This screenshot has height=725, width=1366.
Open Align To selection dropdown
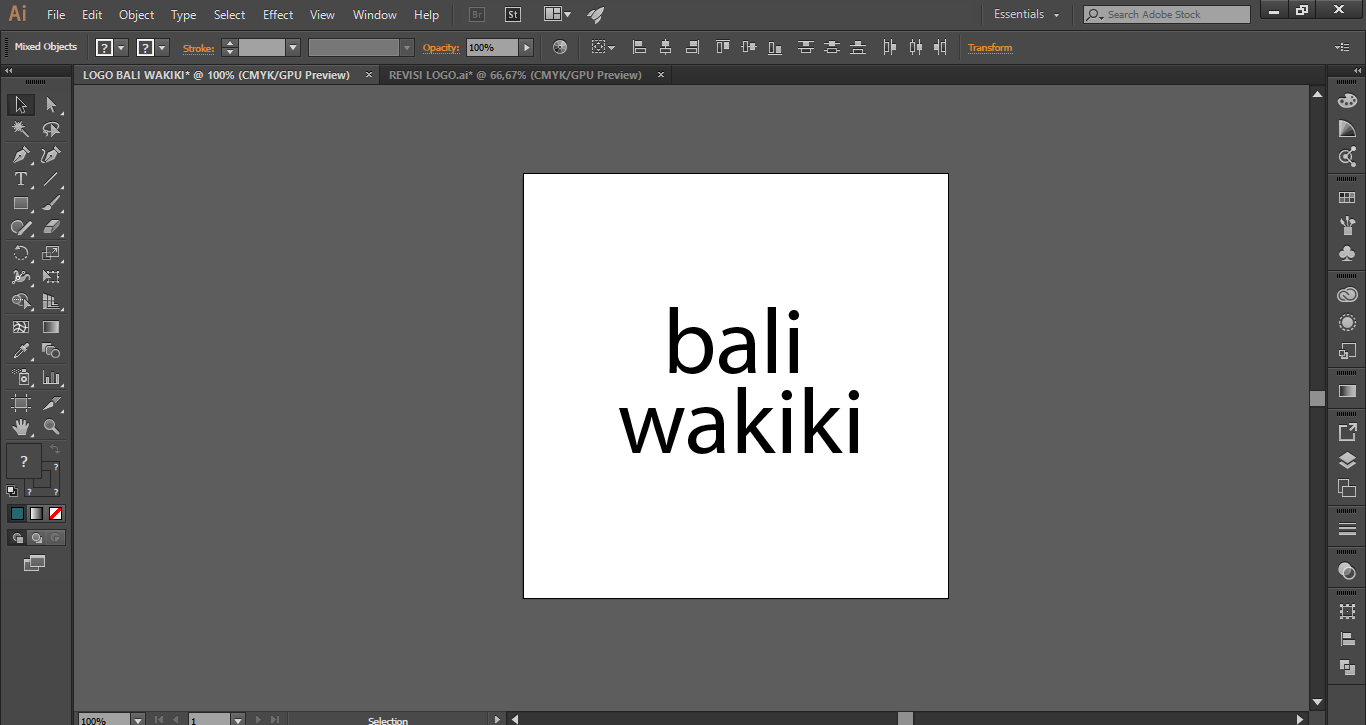[603, 47]
